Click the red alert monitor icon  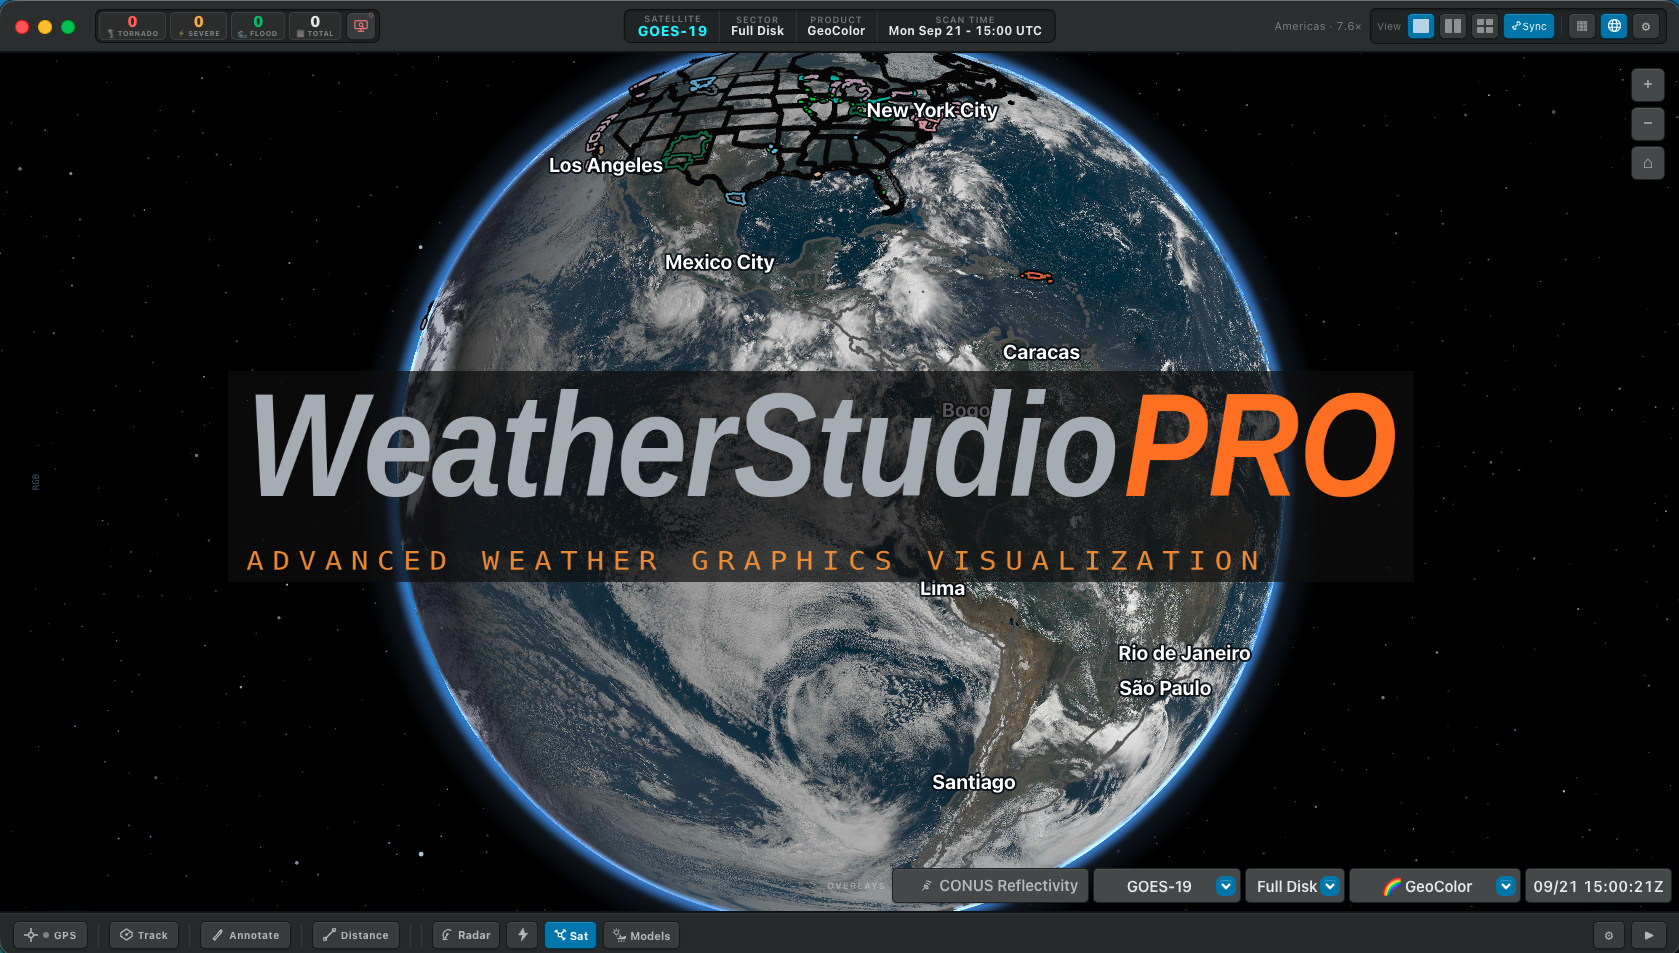361,26
